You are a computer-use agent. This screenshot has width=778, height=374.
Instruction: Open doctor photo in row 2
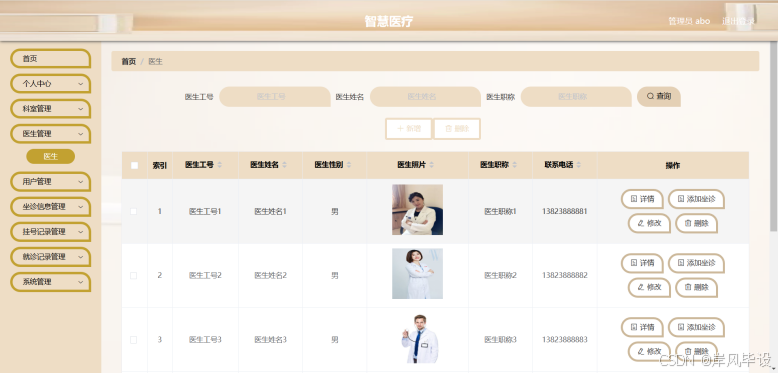[417, 274]
